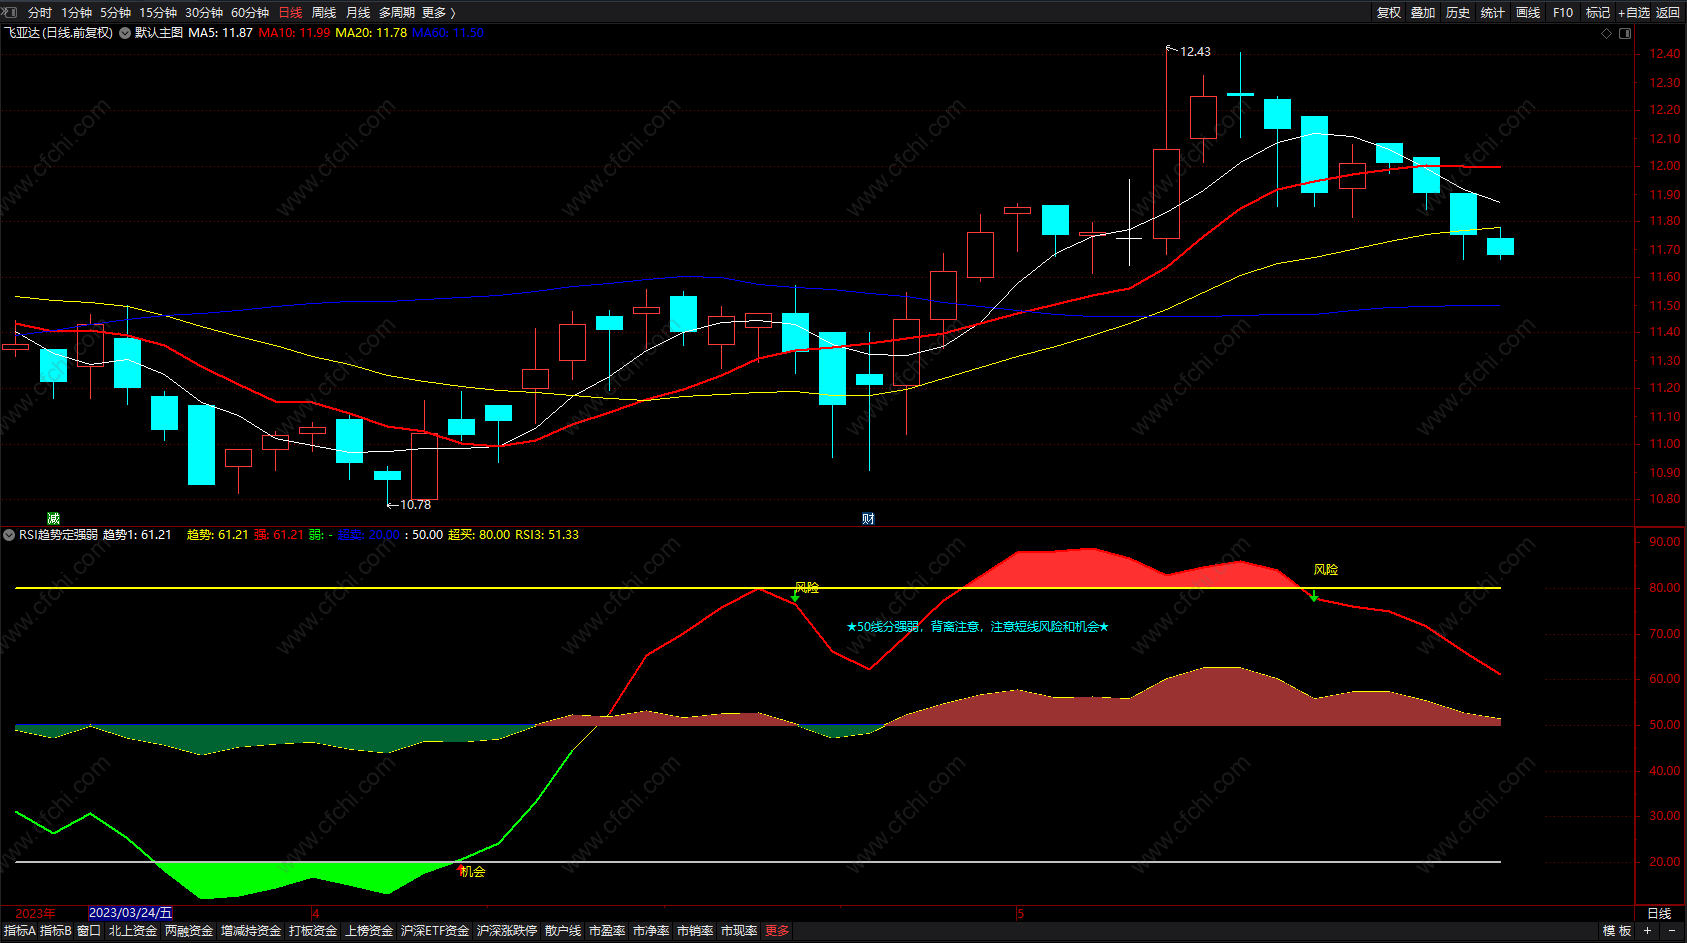This screenshot has width=1687, height=943.
Task: Click the MA60: 11.50 value label
Action: point(448,33)
